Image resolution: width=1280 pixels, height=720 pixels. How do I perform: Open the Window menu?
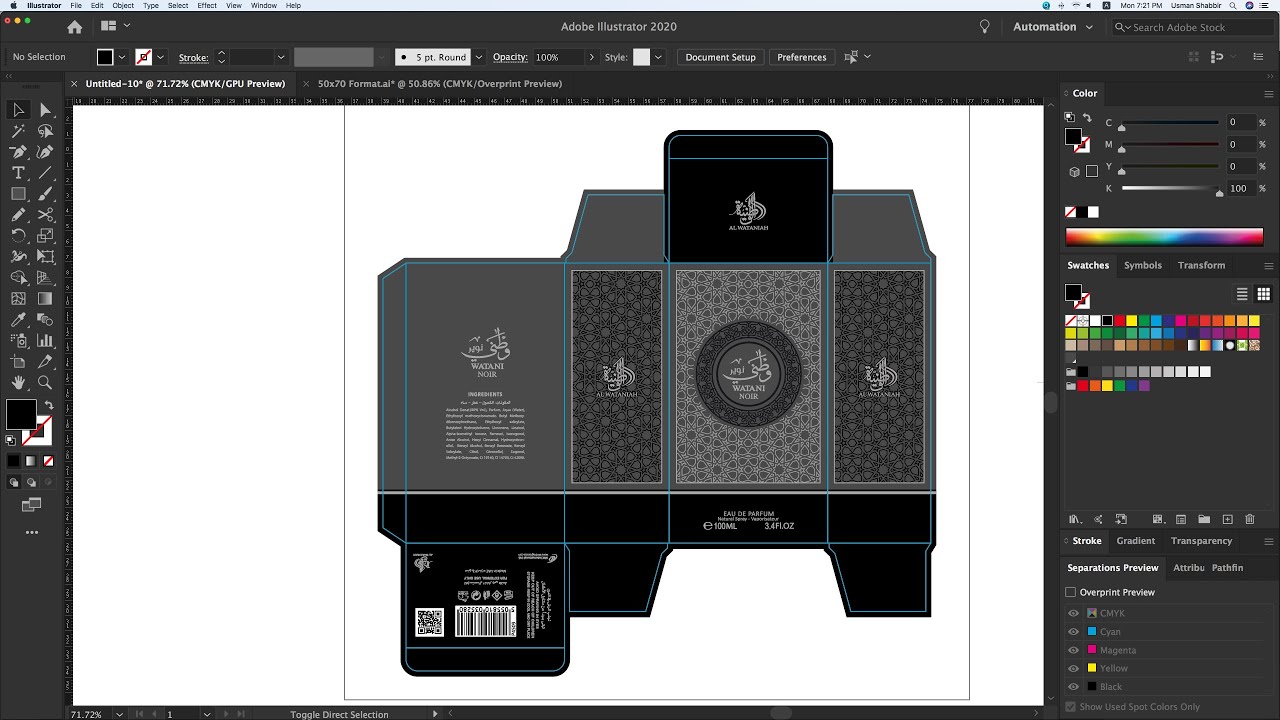click(264, 5)
